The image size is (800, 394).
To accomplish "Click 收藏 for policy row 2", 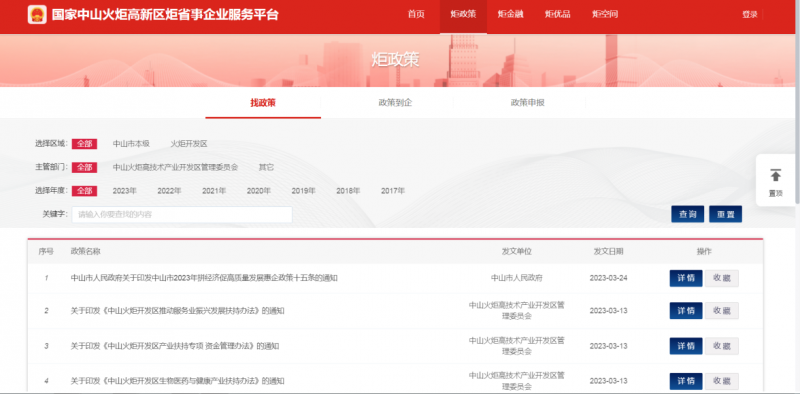I will 721,310.
